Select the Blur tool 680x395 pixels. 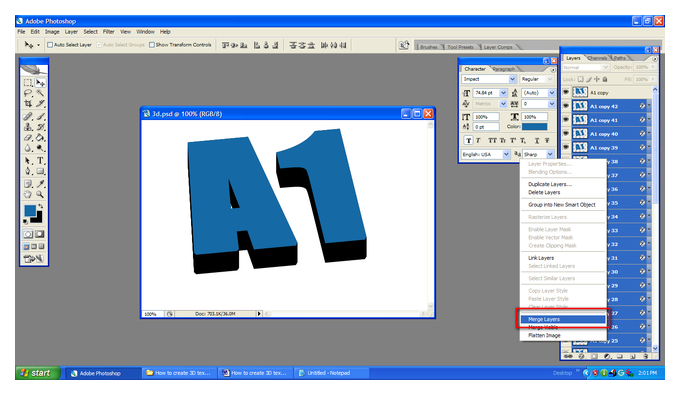coord(28,148)
